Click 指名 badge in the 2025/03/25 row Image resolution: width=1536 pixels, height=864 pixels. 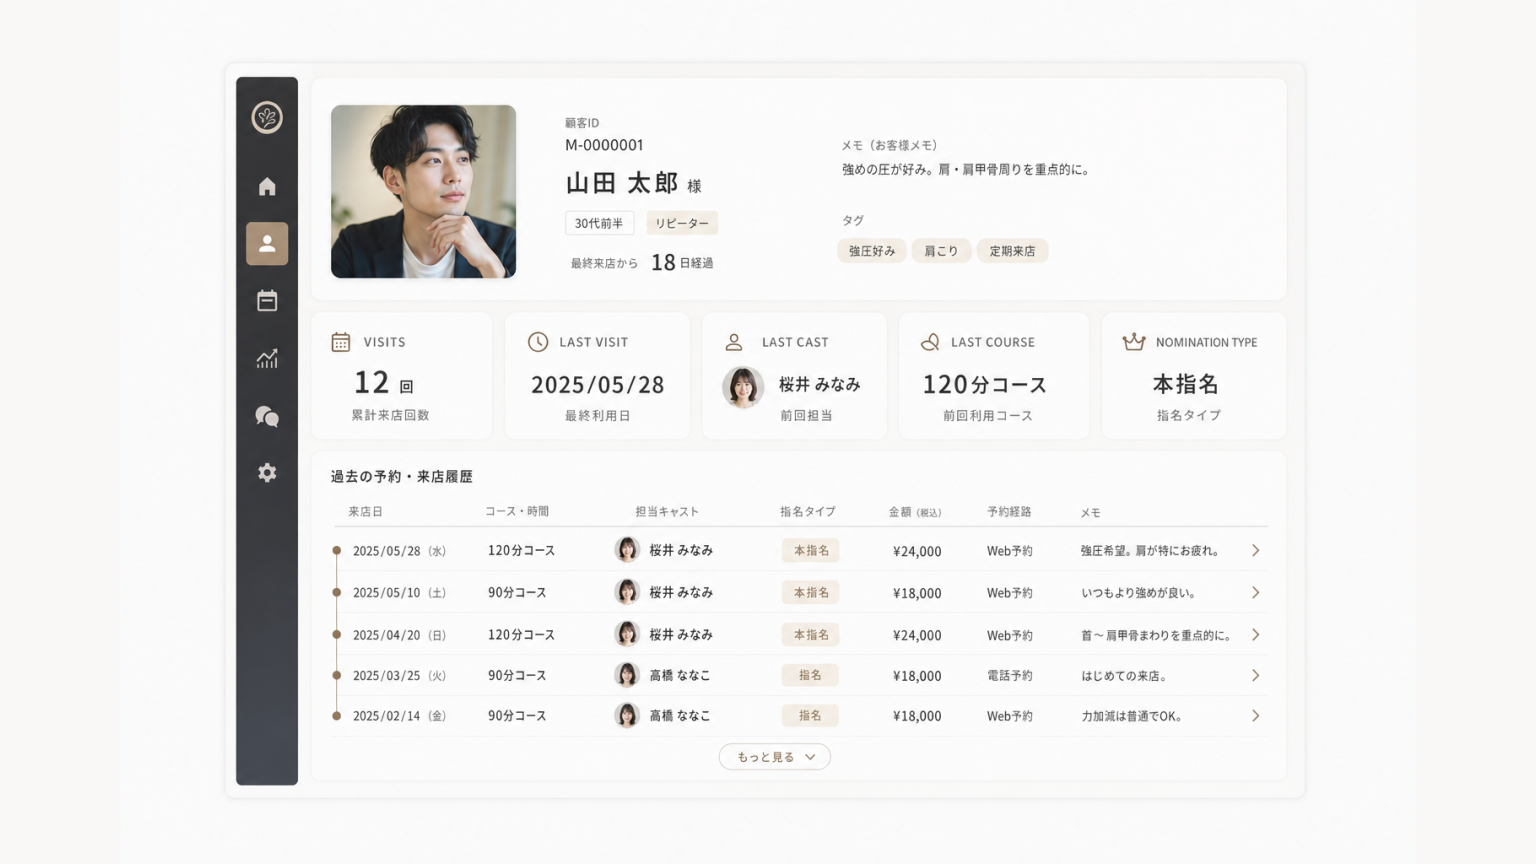pyautogui.click(x=810, y=676)
